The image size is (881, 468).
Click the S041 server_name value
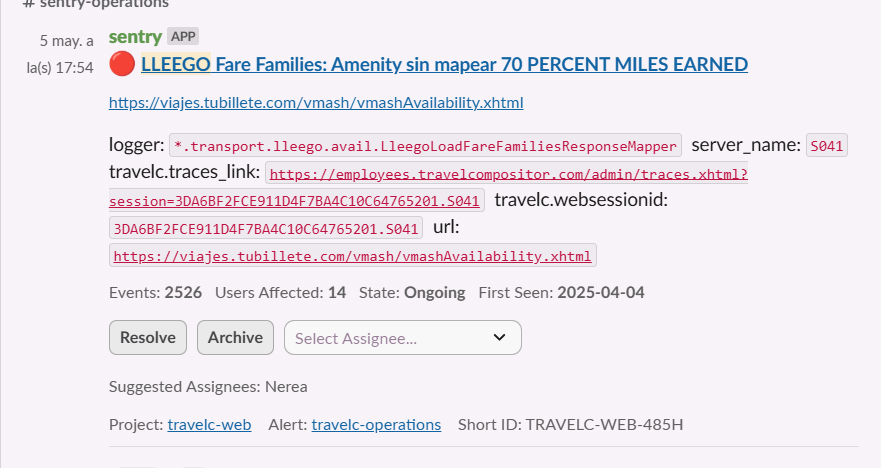(x=827, y=146)
